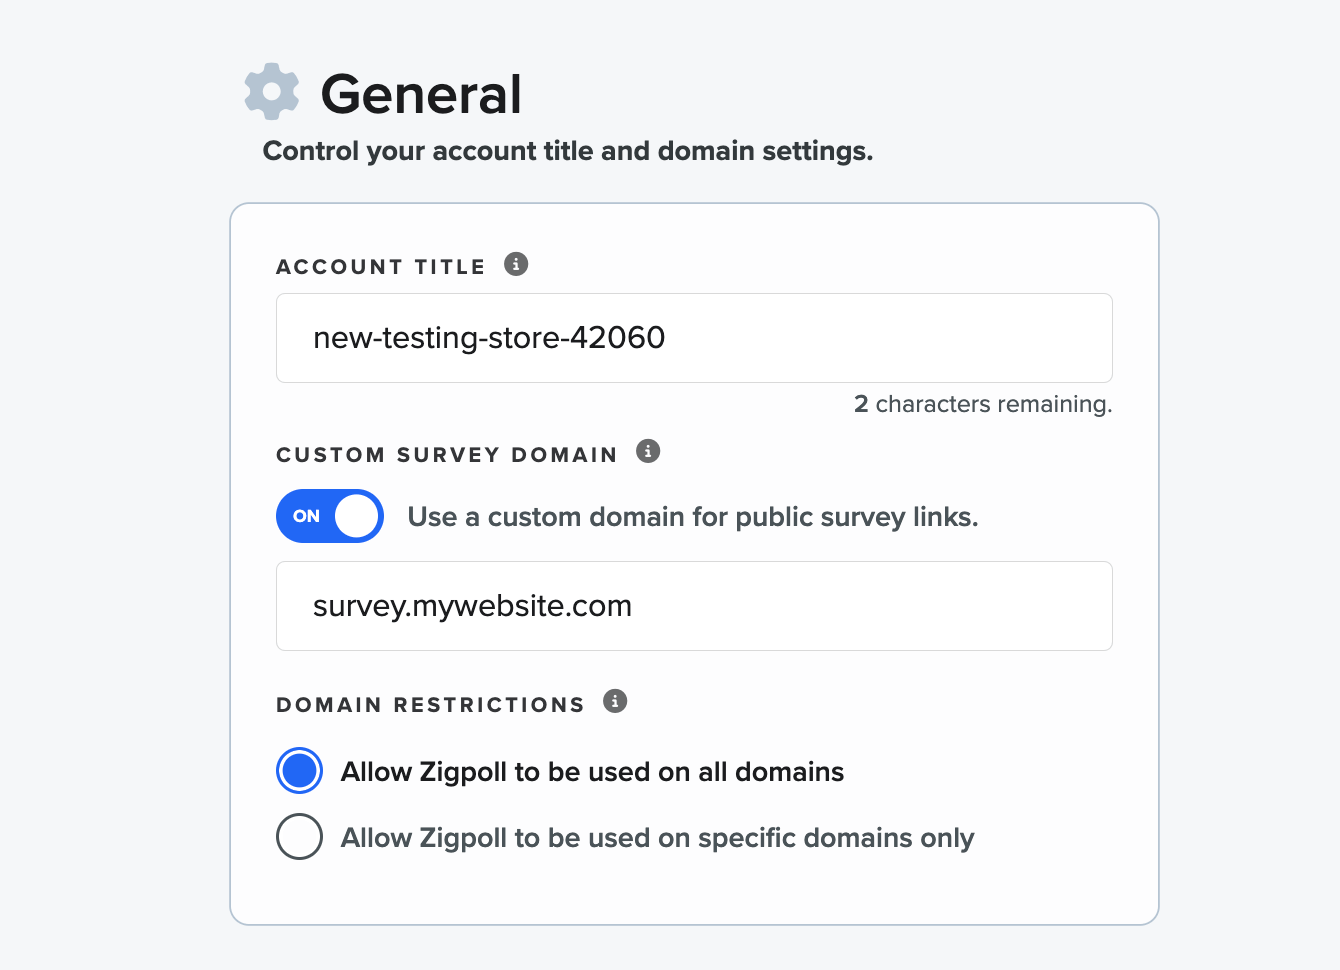Click the subtitle about account title settings

pos(567,151)
